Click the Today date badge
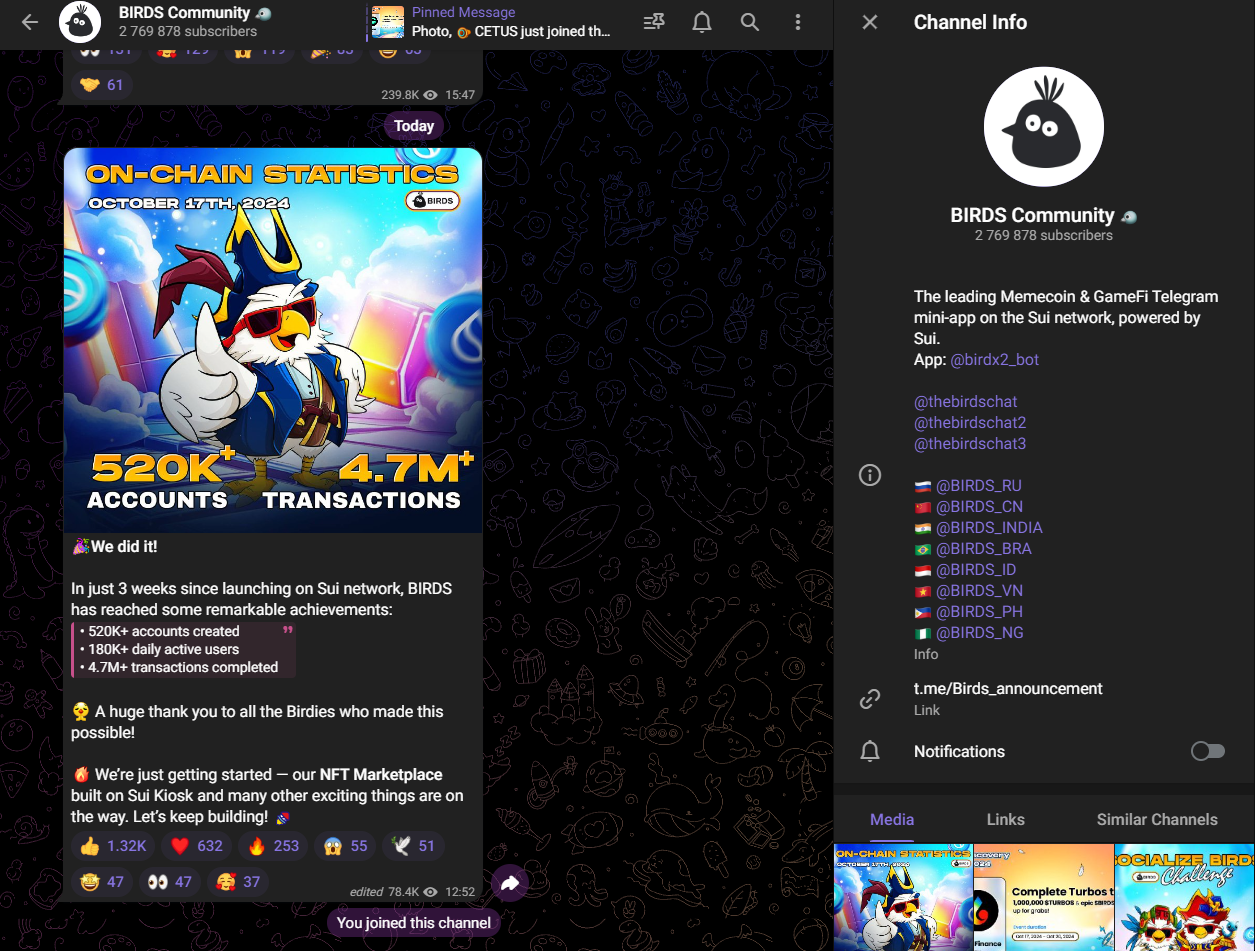This screenshot has width=1255, height=951. [x=414, y=126]
